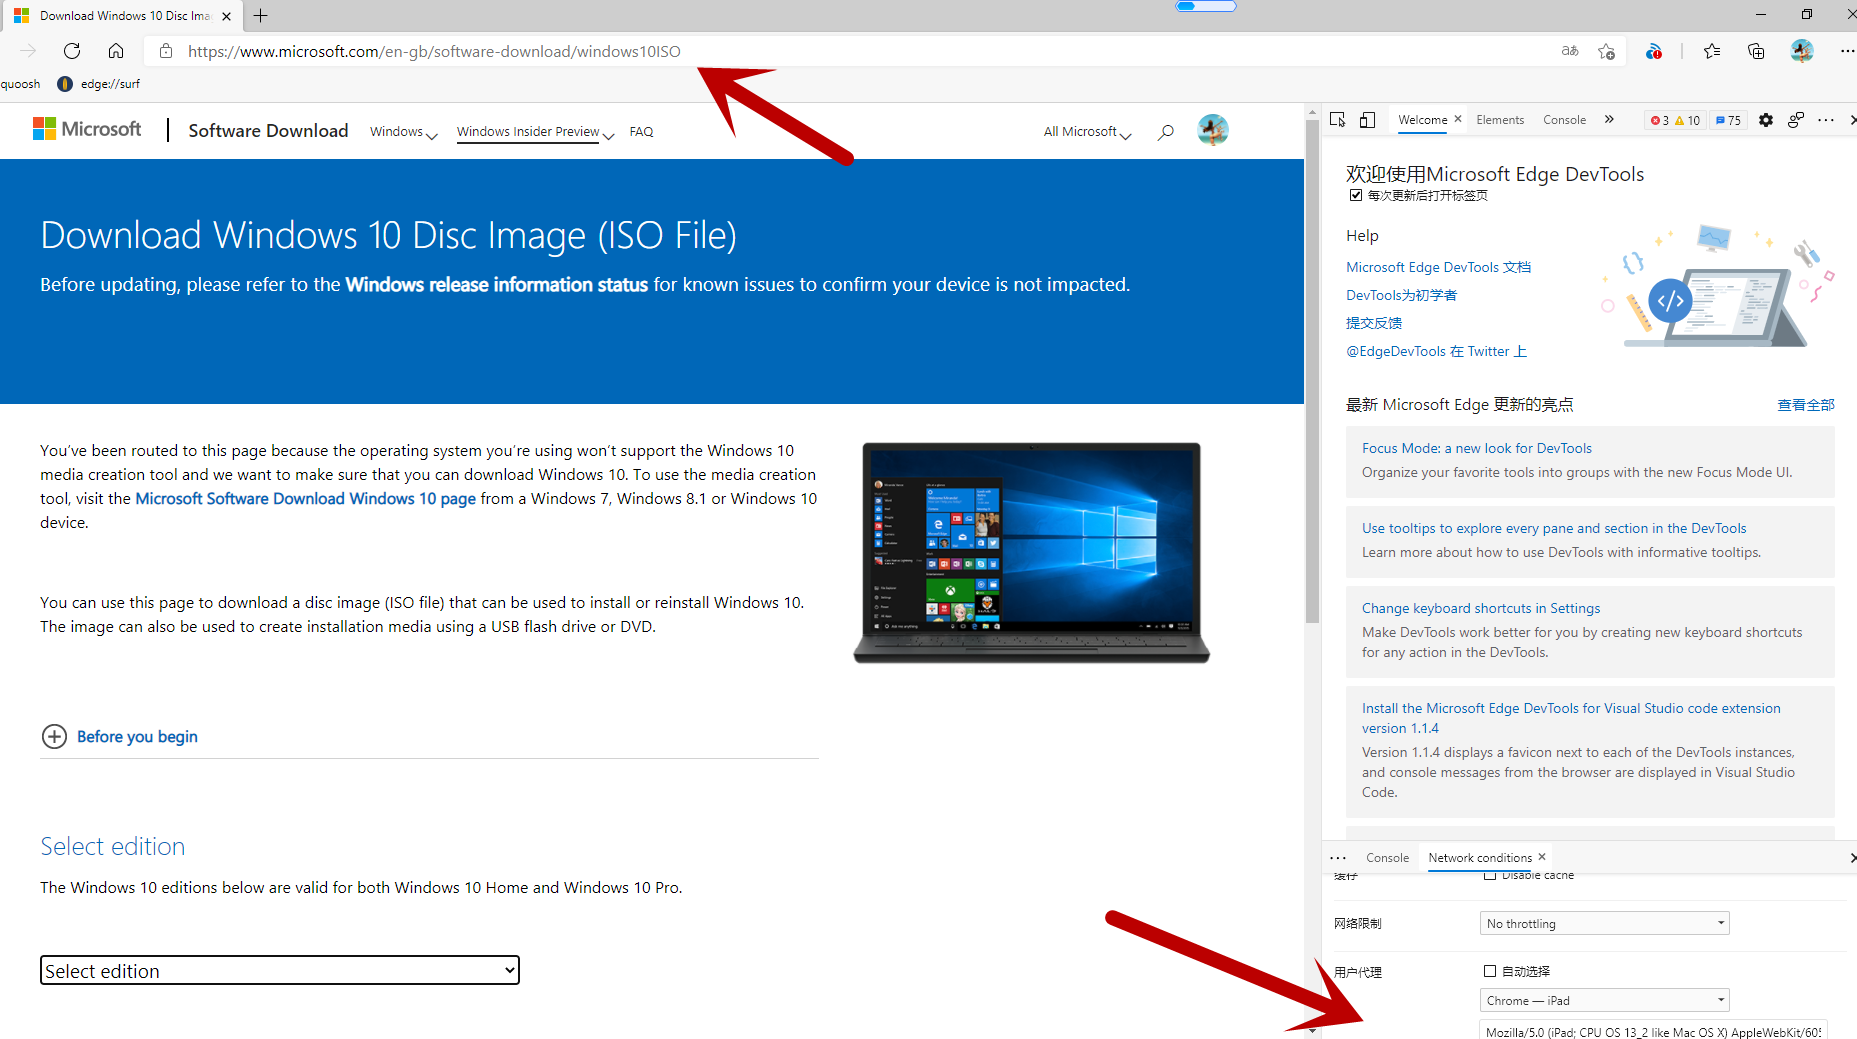Click the 75 messages counter
Viewport: 1857px width, 1039px height.
tap(1728, 120)
